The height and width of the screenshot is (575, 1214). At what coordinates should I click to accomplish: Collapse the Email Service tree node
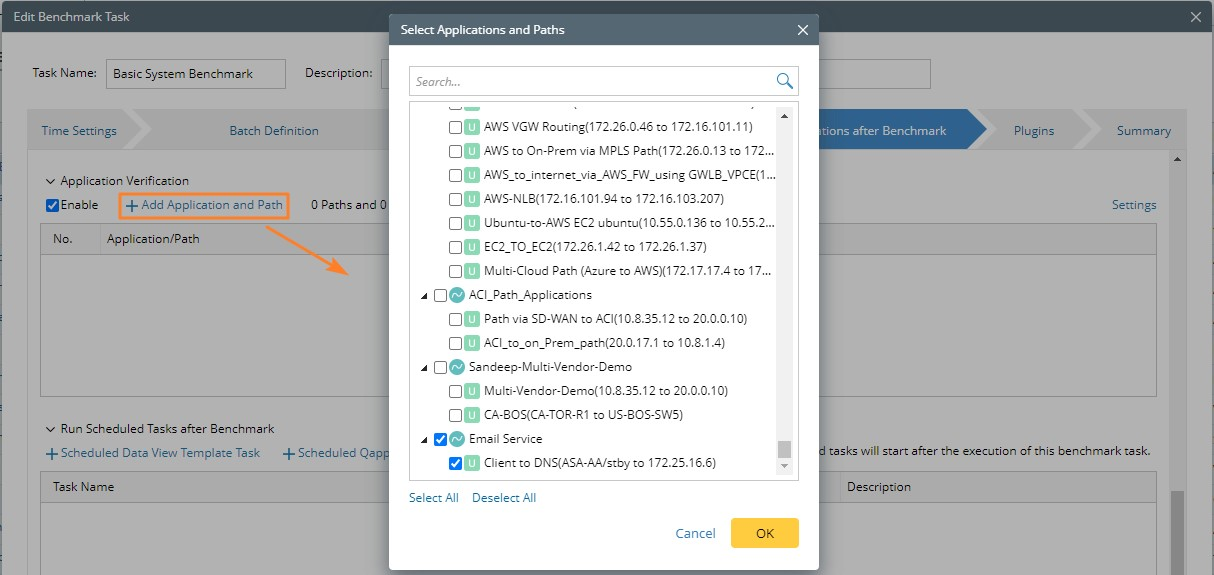click(x=424, y=440)
